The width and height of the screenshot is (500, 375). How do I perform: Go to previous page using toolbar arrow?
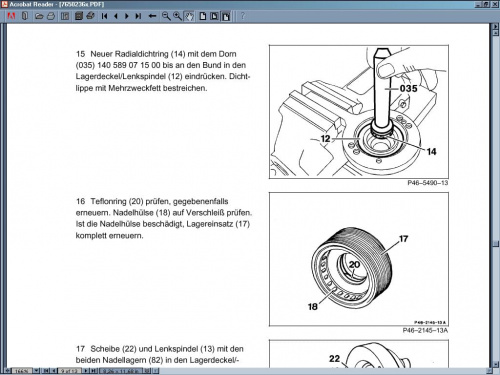116,16
